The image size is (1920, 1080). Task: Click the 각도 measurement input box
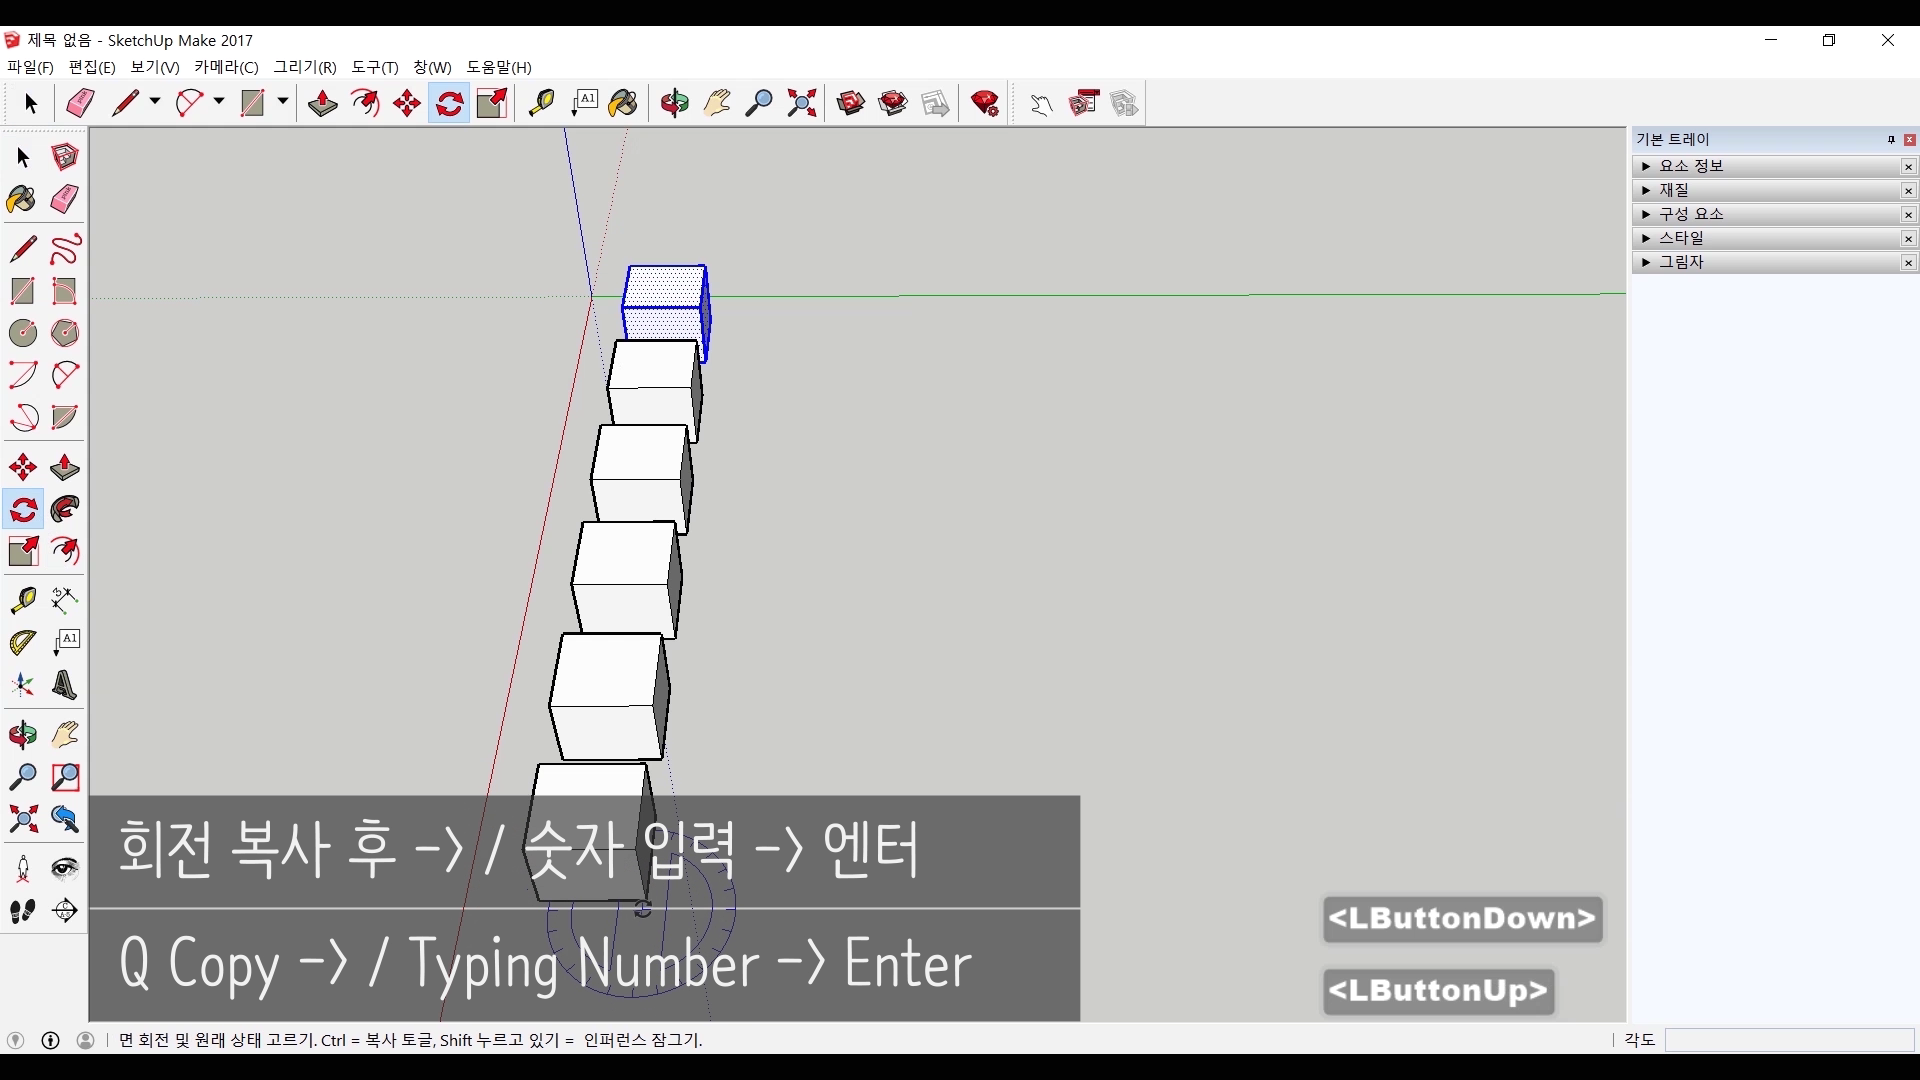pos(1789,1040)
